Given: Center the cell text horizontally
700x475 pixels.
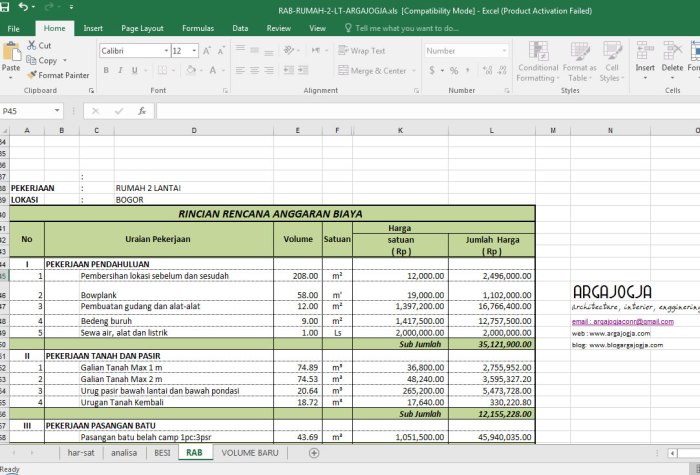Looking at the screenshot, I should [254, 70].
